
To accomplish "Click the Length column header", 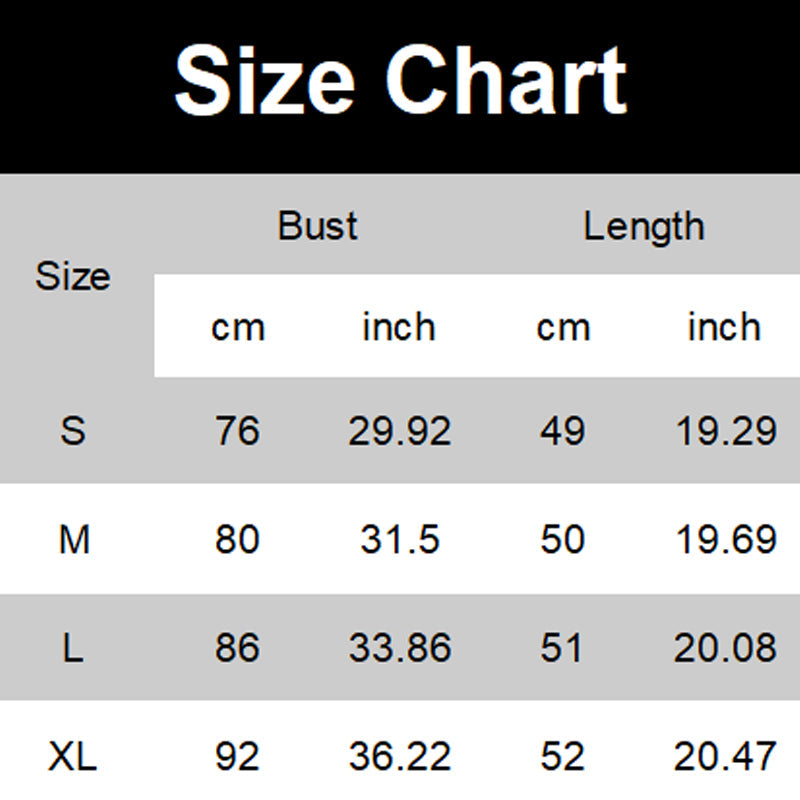I will [643, 226].
